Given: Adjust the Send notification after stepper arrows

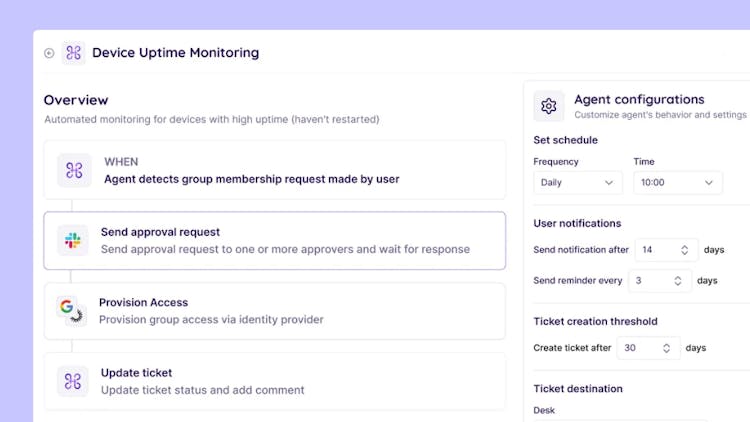Looking at the screenshot, I should click(684, 250).
